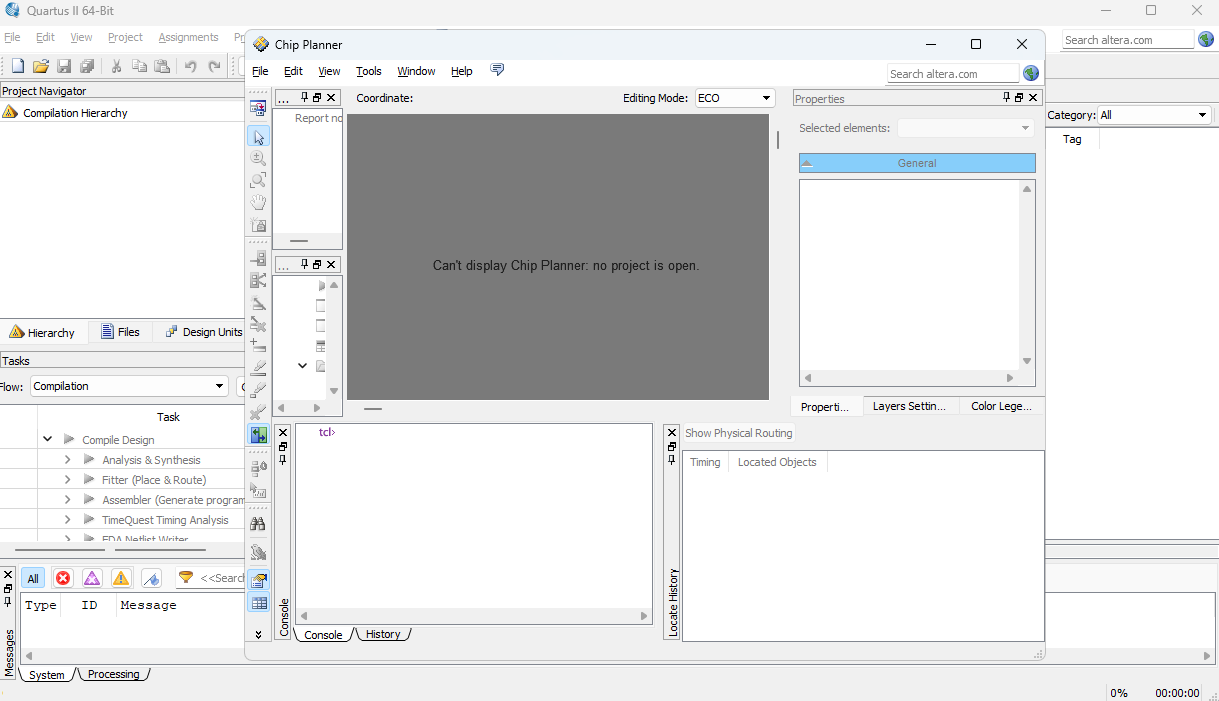1219x701 pixels.
Task: Close the Console panel
Action: [283, 433]
